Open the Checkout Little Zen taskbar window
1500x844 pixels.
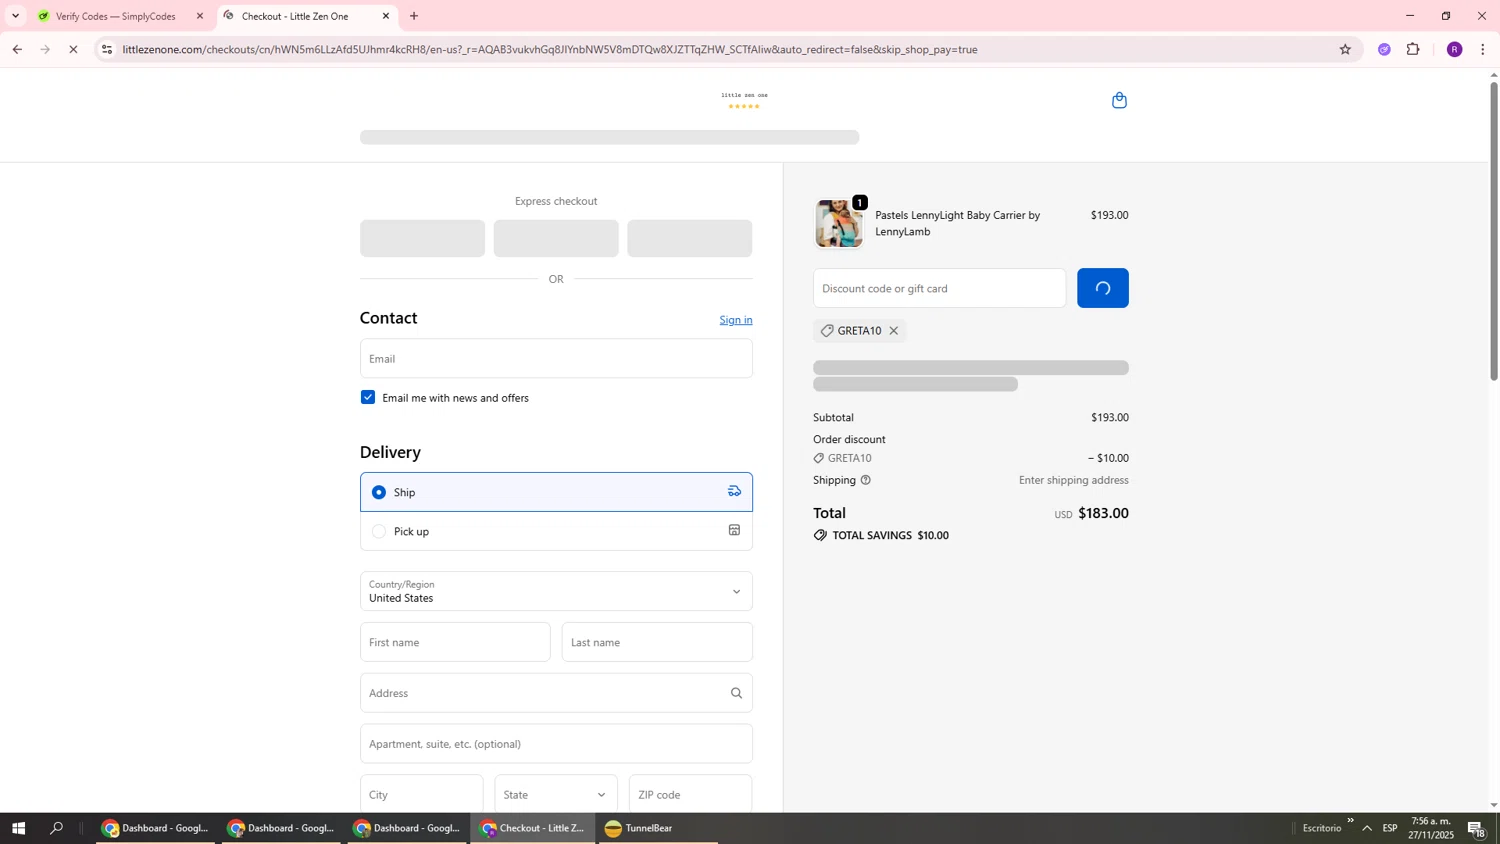tap(533, 828)
